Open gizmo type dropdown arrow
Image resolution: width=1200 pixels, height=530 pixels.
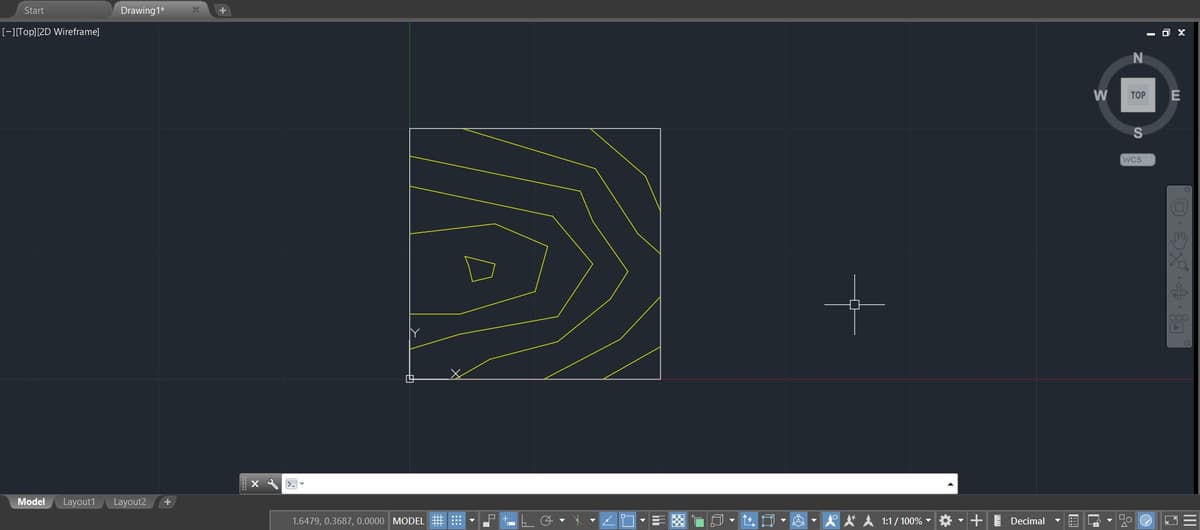click(813, 521)
